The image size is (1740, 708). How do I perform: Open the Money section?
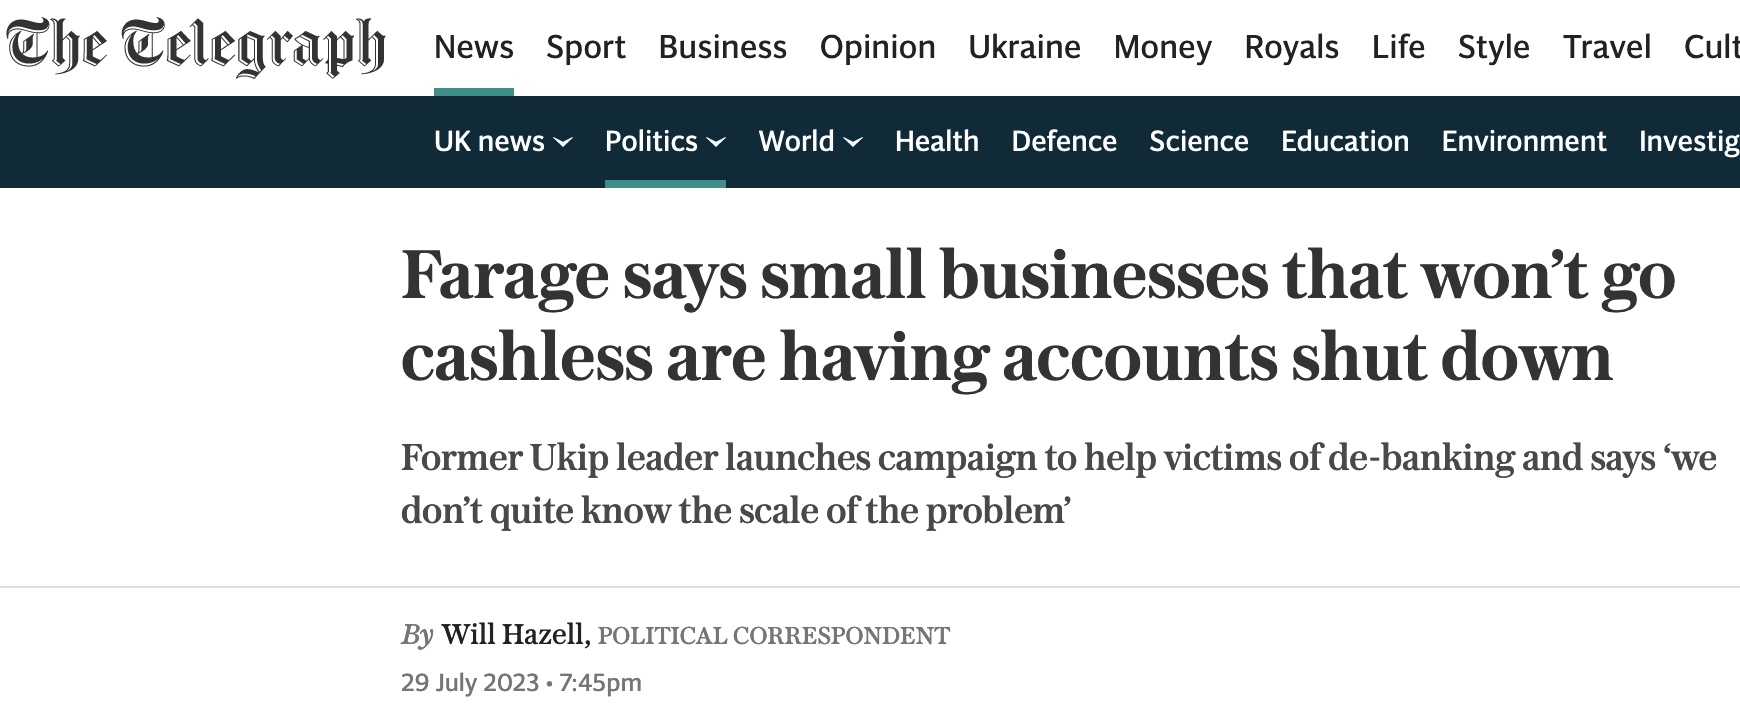[x=1162, y=47]
